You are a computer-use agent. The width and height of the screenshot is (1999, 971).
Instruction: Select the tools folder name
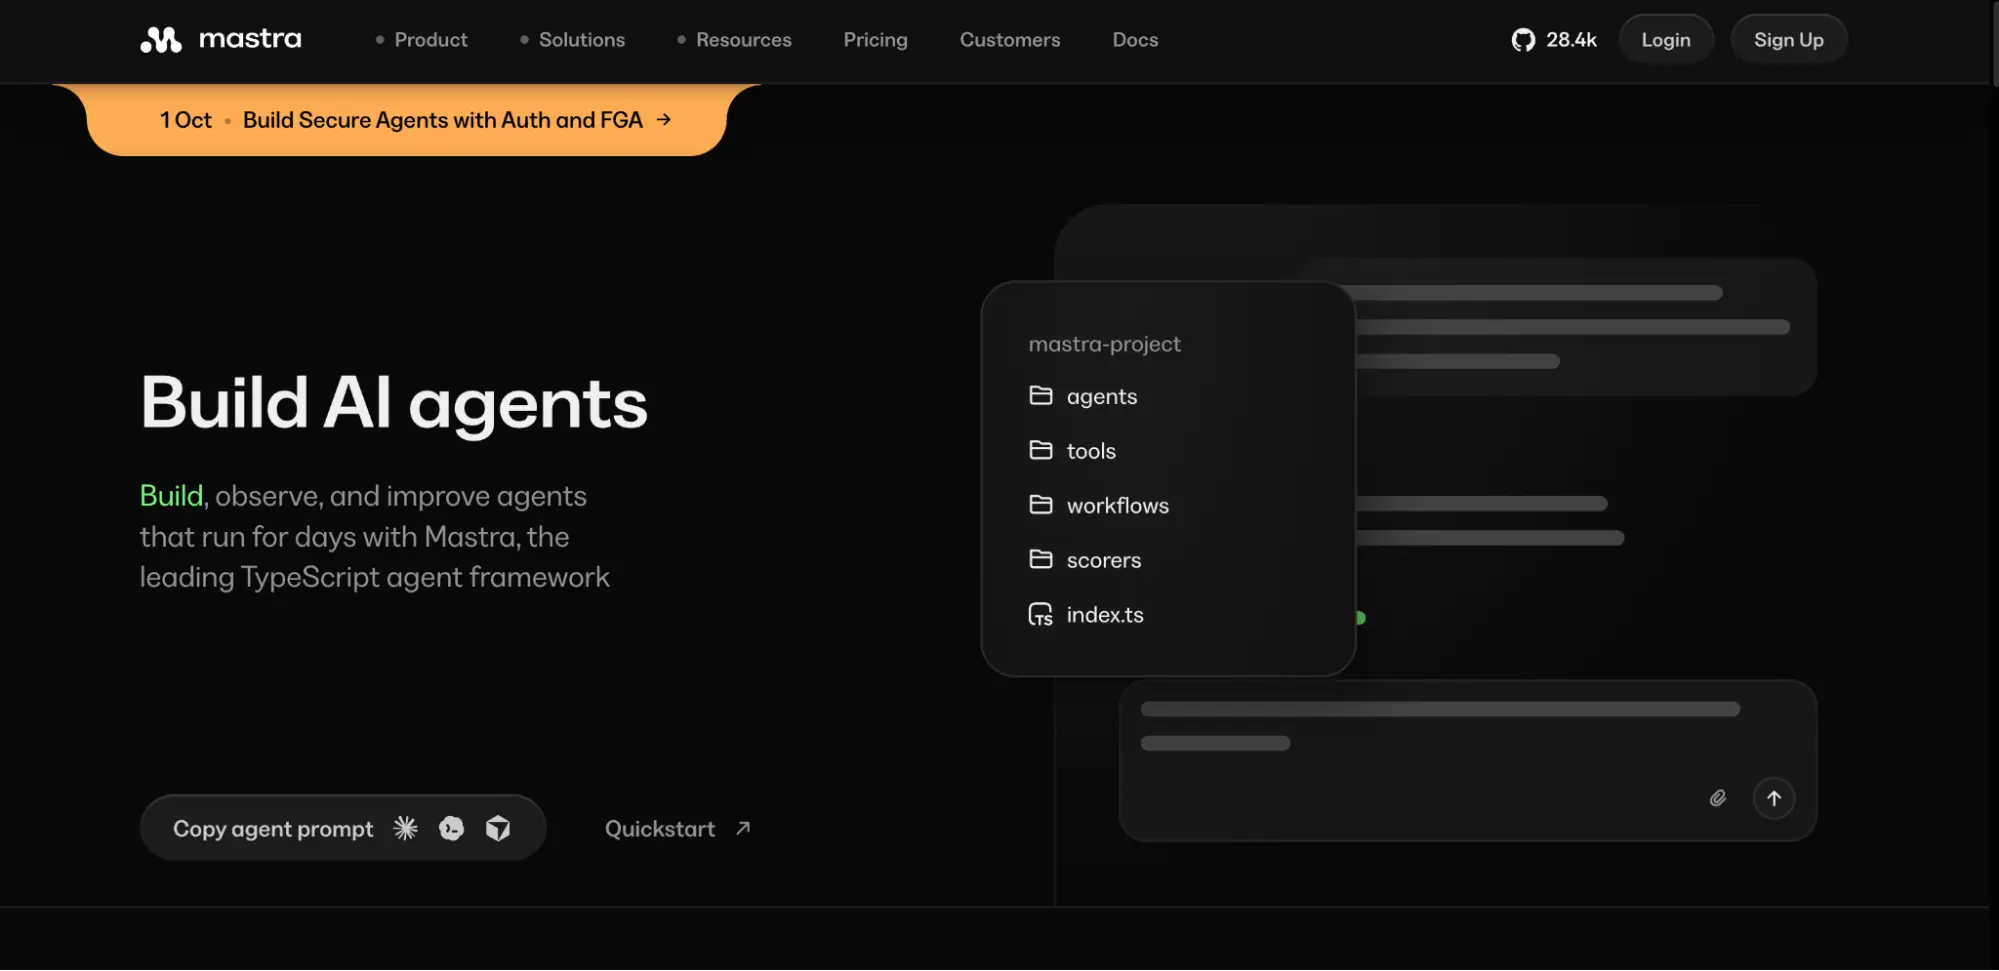(x=1091, y=451)
